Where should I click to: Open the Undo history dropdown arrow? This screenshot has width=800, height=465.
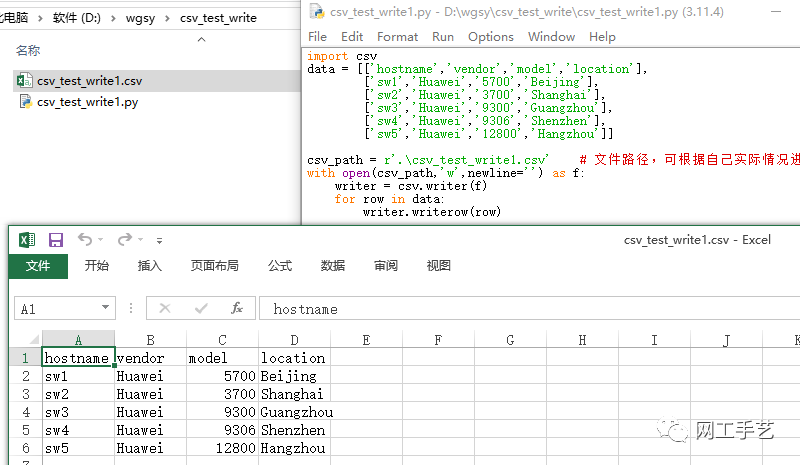click(x=101, y=239)
